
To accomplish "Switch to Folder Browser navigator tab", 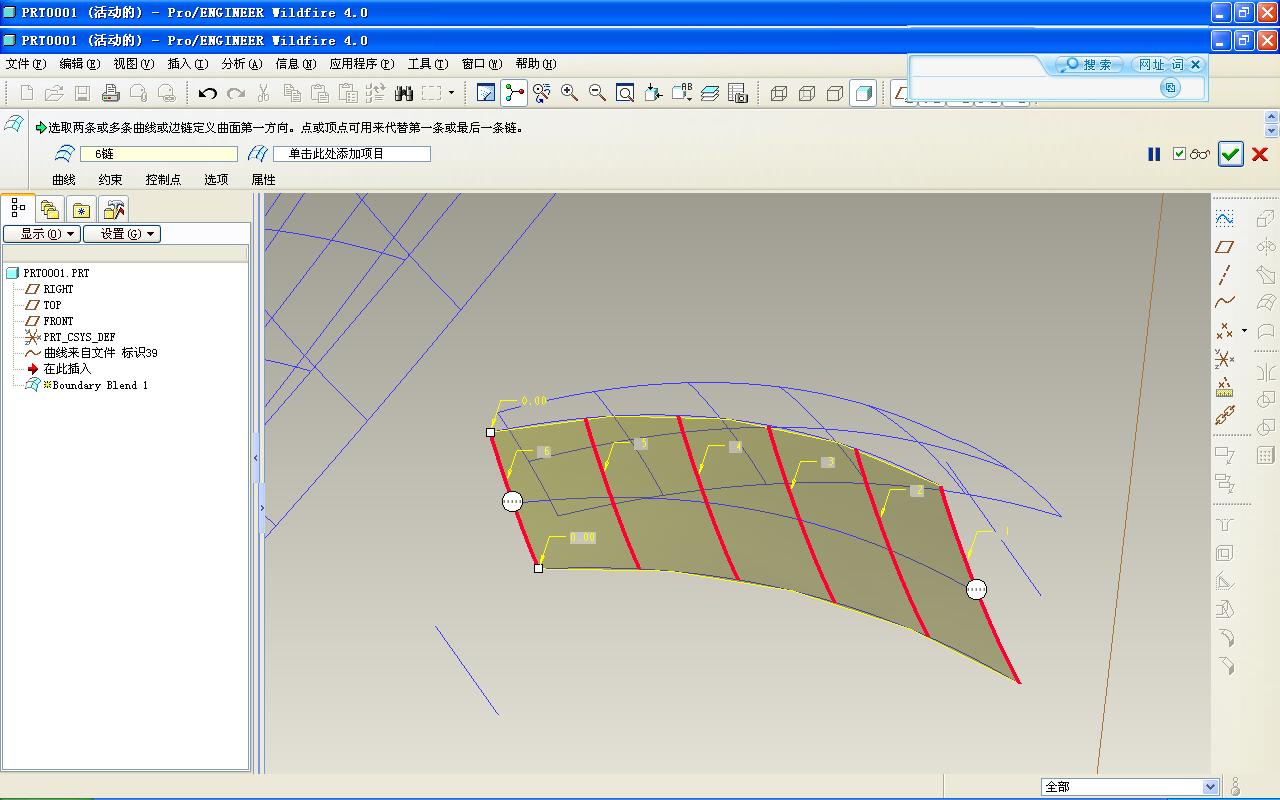I will 50,209.
